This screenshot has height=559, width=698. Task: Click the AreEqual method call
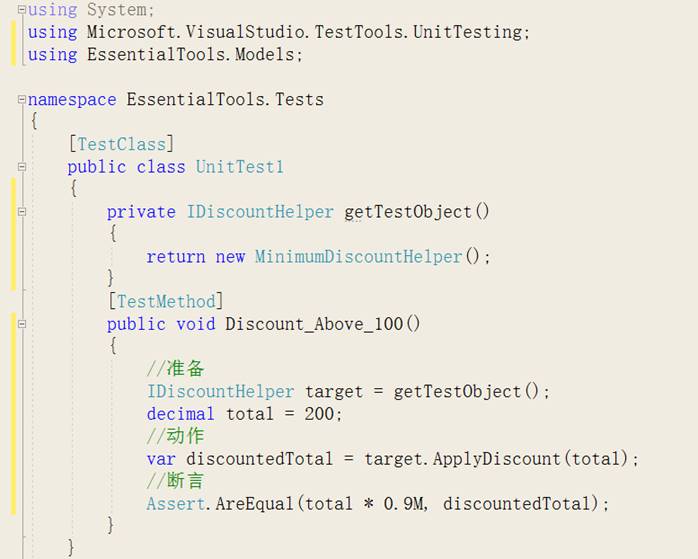tap(256, 503)
